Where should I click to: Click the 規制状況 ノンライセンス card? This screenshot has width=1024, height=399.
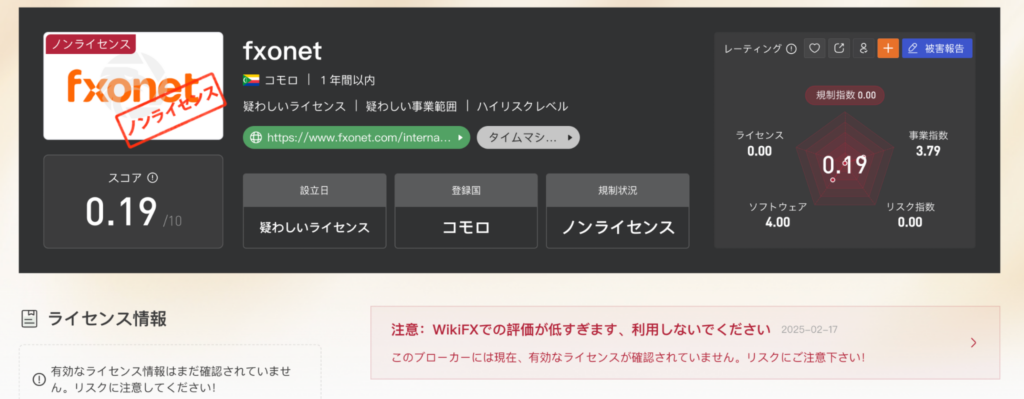point(617,211)
